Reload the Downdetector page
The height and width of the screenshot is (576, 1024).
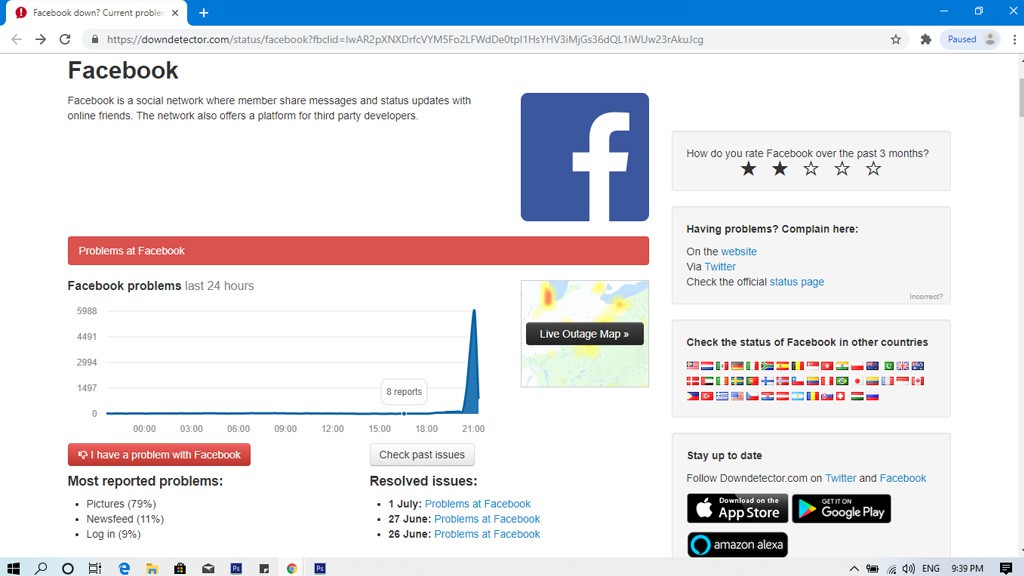(x=65, y=39)
